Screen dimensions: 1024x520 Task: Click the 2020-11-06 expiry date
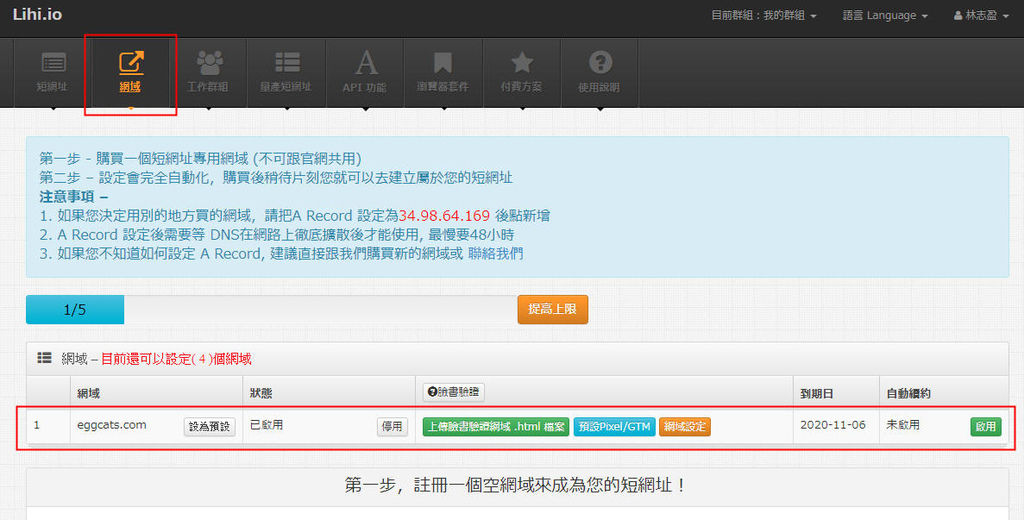[833, 425]
